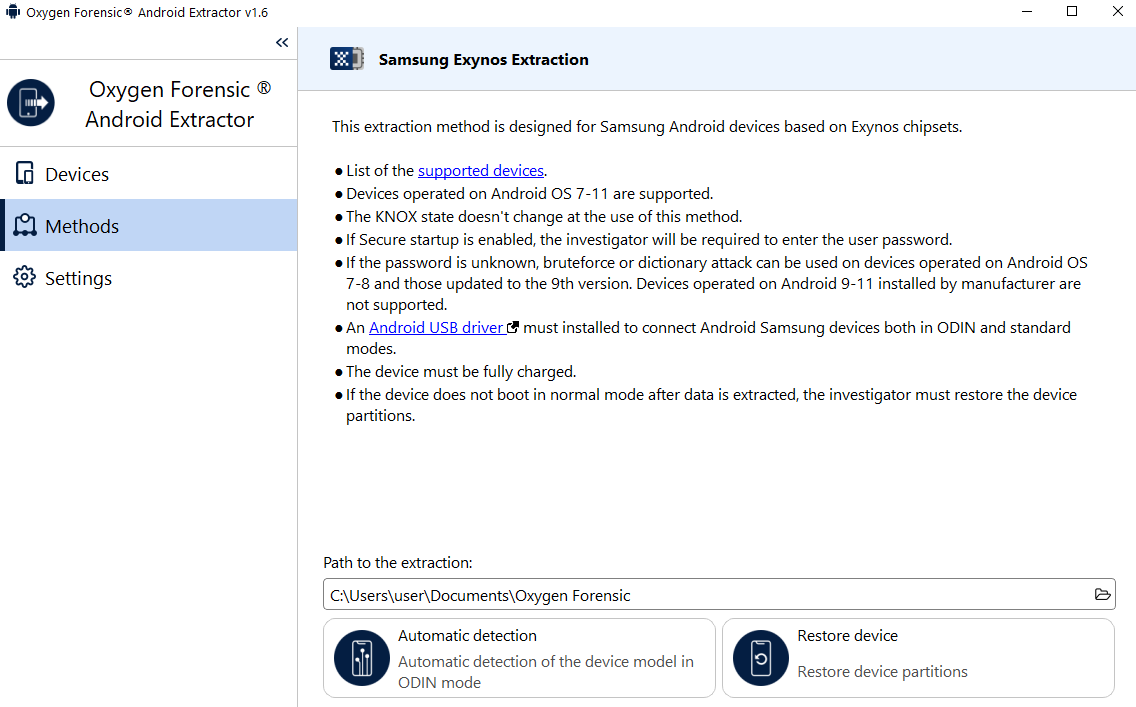This screenshot has width=1136, height=707.
Task: Click the Restore device circular icon
Action: tap(761, 658)
